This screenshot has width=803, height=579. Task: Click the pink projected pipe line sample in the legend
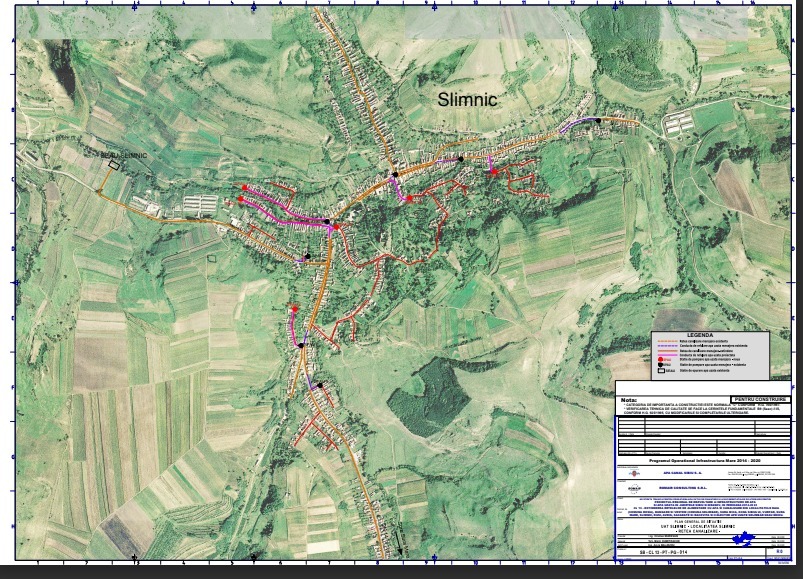point(668,355)
